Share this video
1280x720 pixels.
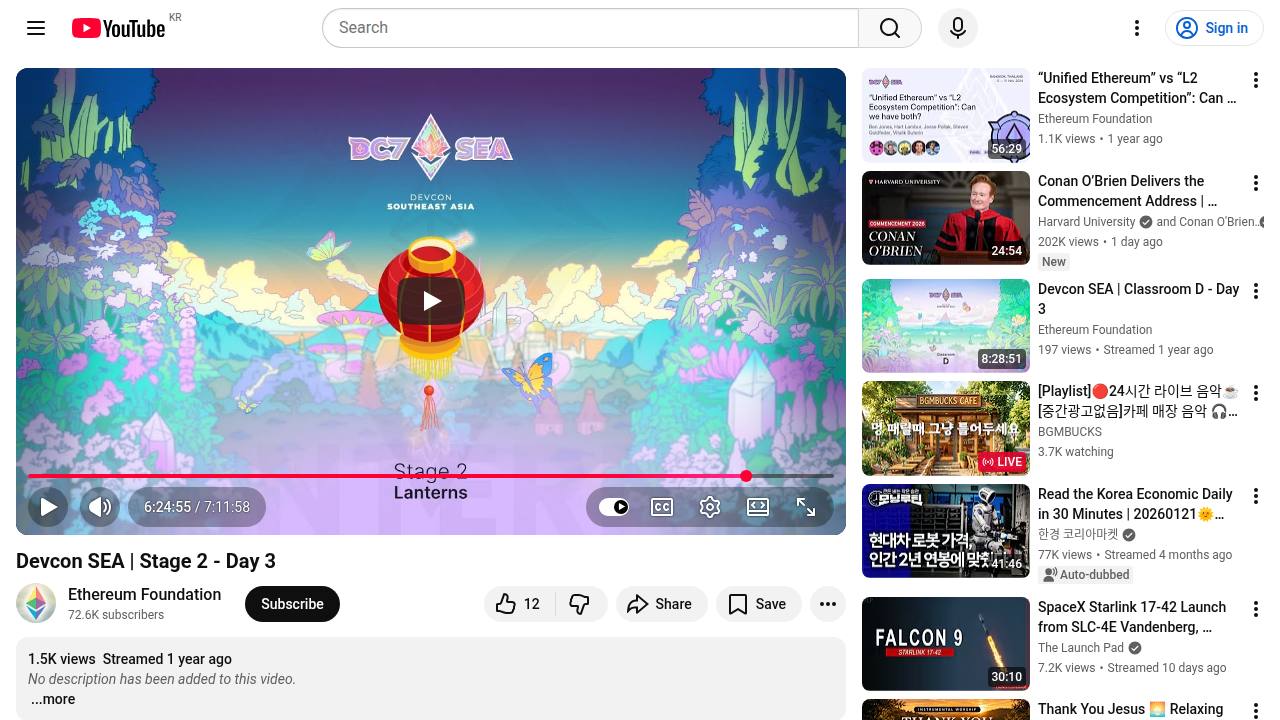660,604
